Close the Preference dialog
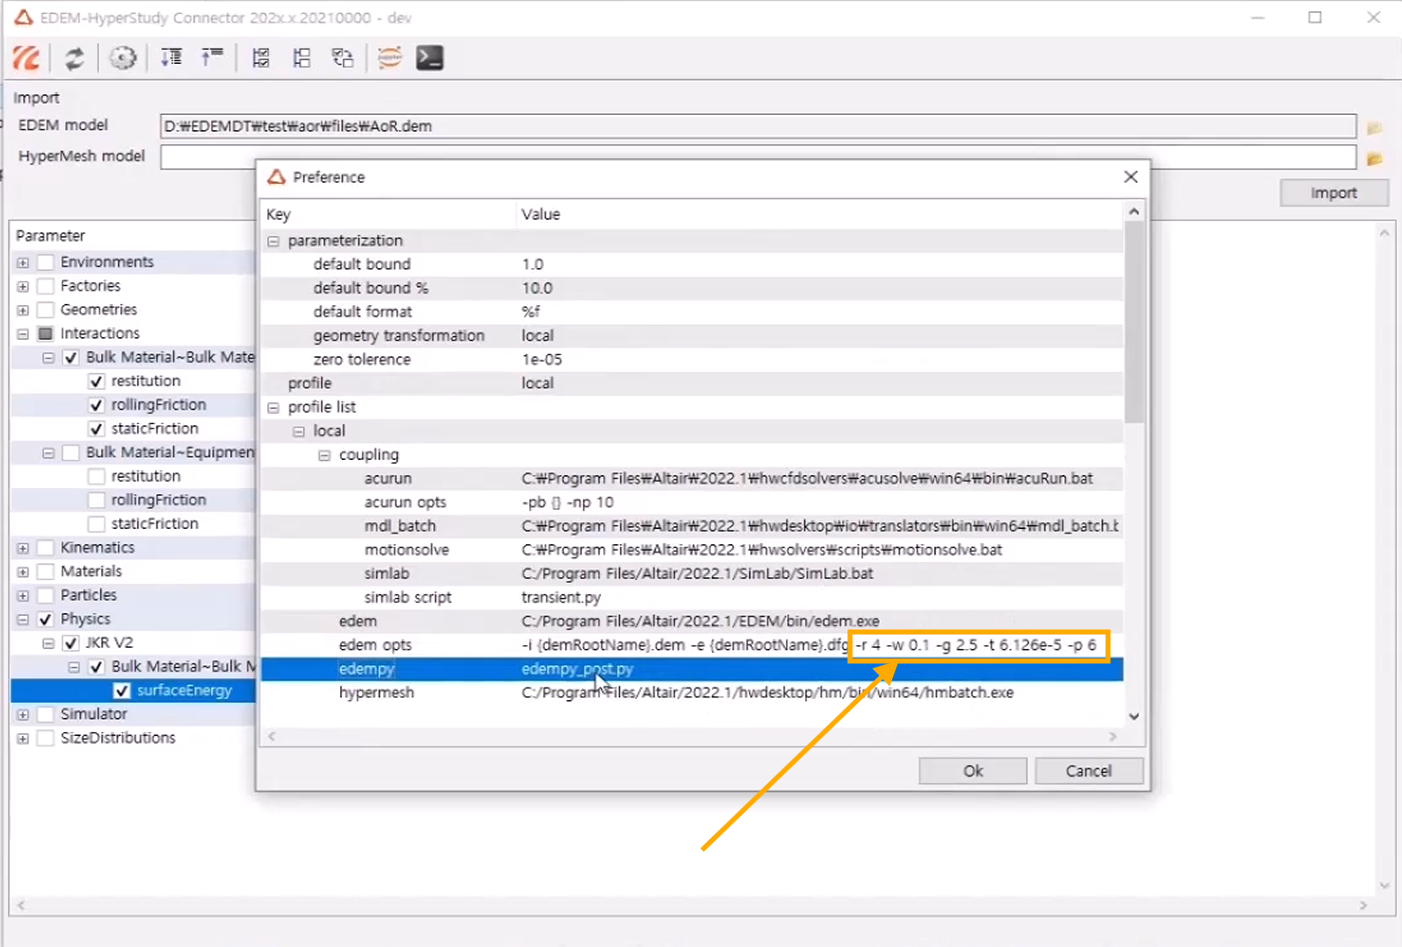 [1131, 177]
